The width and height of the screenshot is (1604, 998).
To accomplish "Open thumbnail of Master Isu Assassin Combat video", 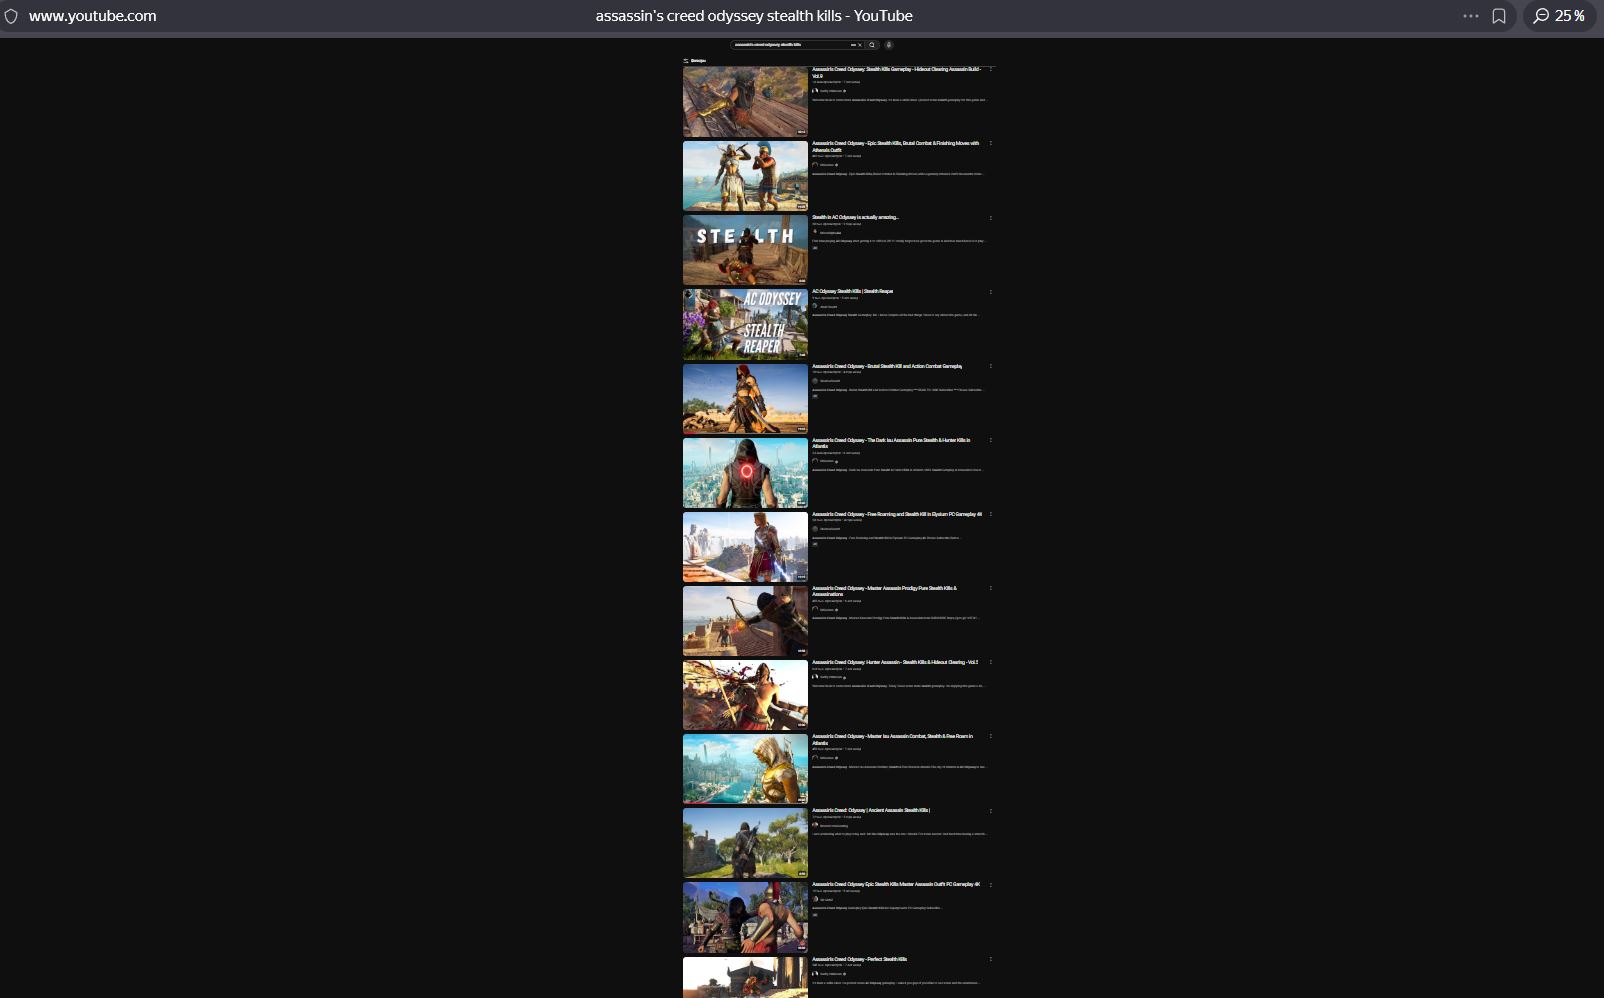I will [x=745, y=769].
